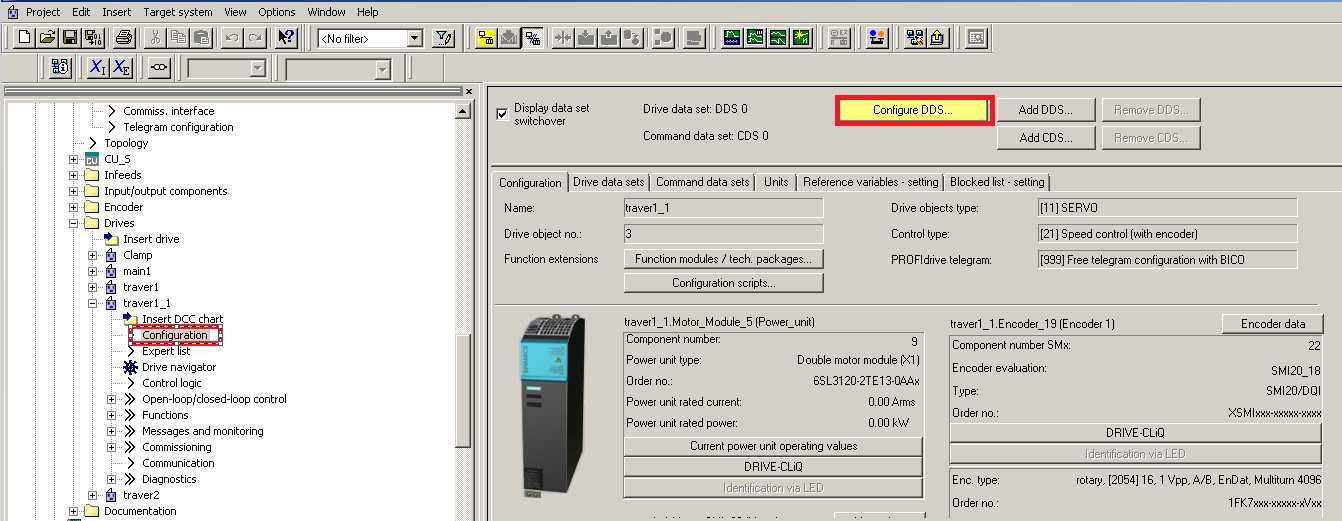The height and width of the screenshot is (521, 1342).
Task: Click the third green oscilloscope-style icon
Action: coord(777,38)
